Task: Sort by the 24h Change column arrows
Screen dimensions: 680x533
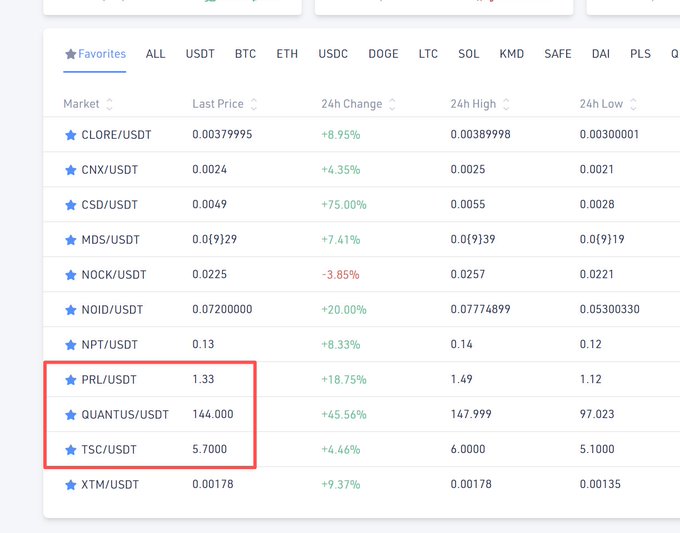Action: 392,104
